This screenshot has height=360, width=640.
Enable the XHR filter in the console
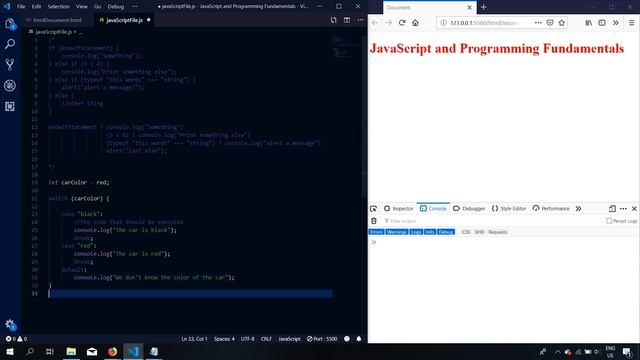[x=479, y=232]
